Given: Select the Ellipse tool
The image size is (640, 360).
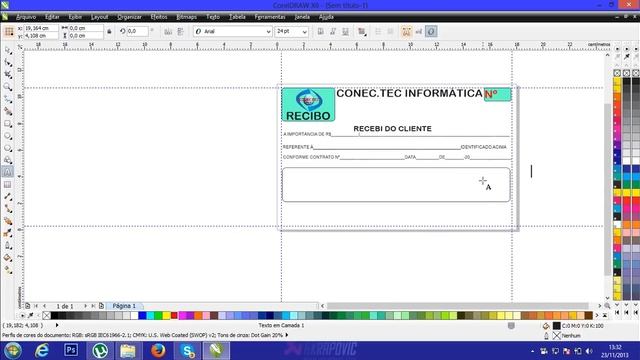Looking at the screenshot, I should [x=8, y=136].
